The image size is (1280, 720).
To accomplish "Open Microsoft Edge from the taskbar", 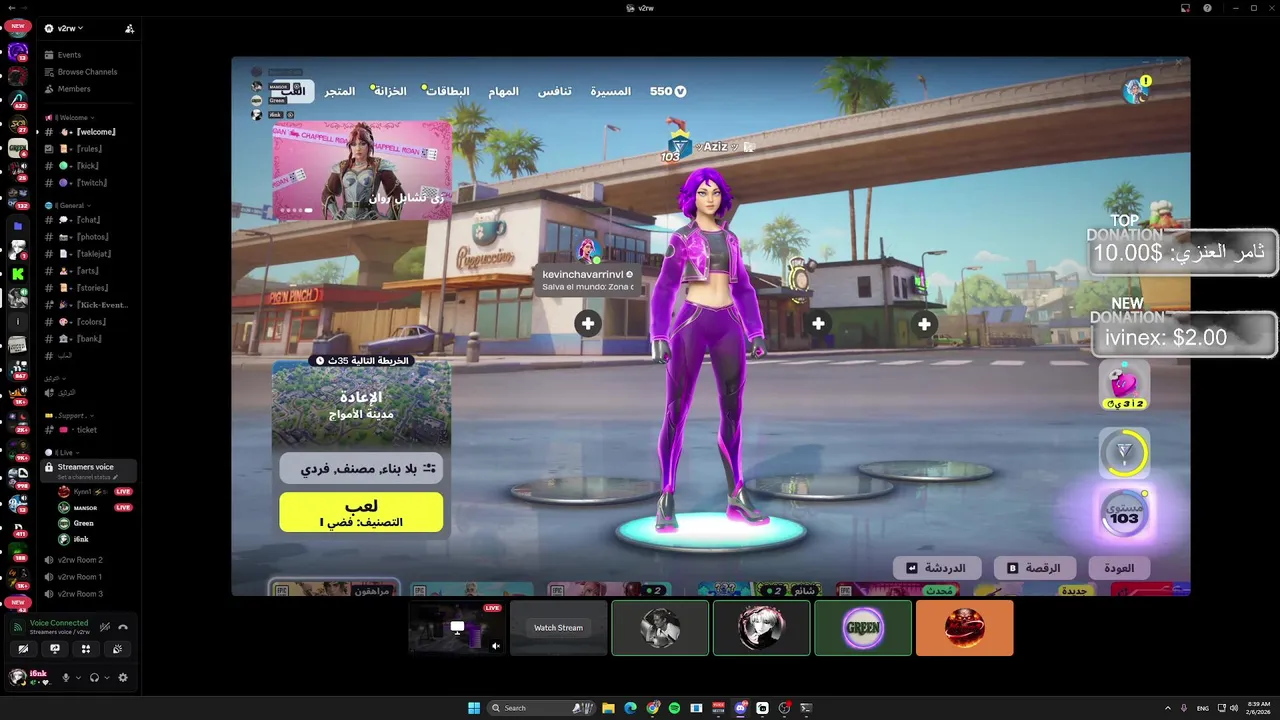I will (630, 708).
